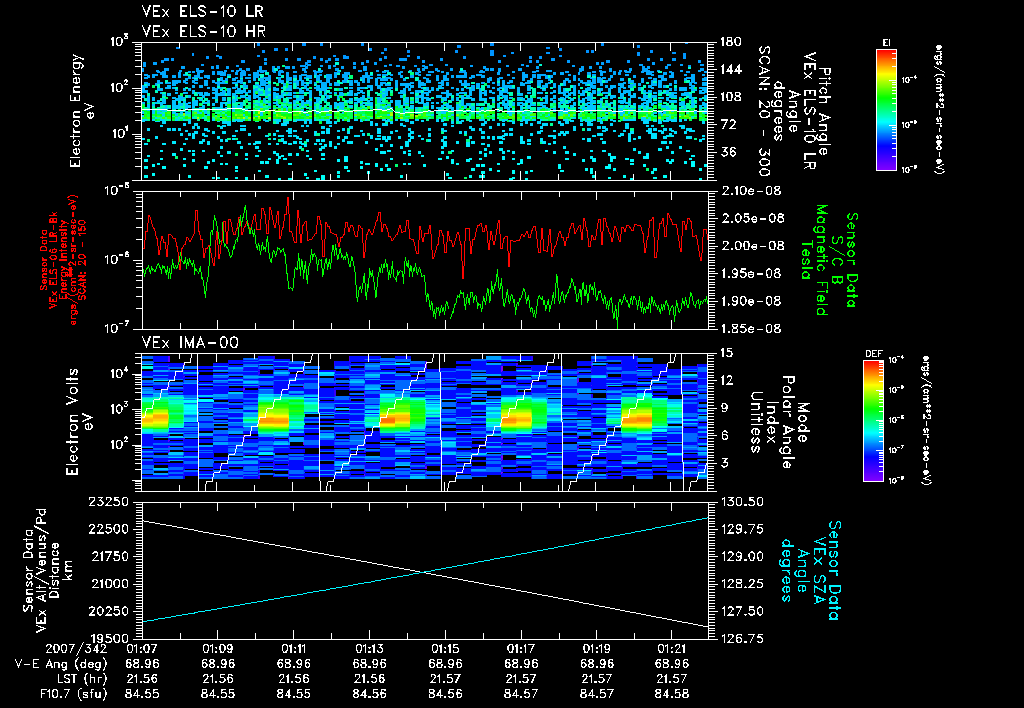Viewport: 1024px width, 708px height.
Task: Click the green 'Magnetic Field Tesla' axis label
Action: point(814,260)
